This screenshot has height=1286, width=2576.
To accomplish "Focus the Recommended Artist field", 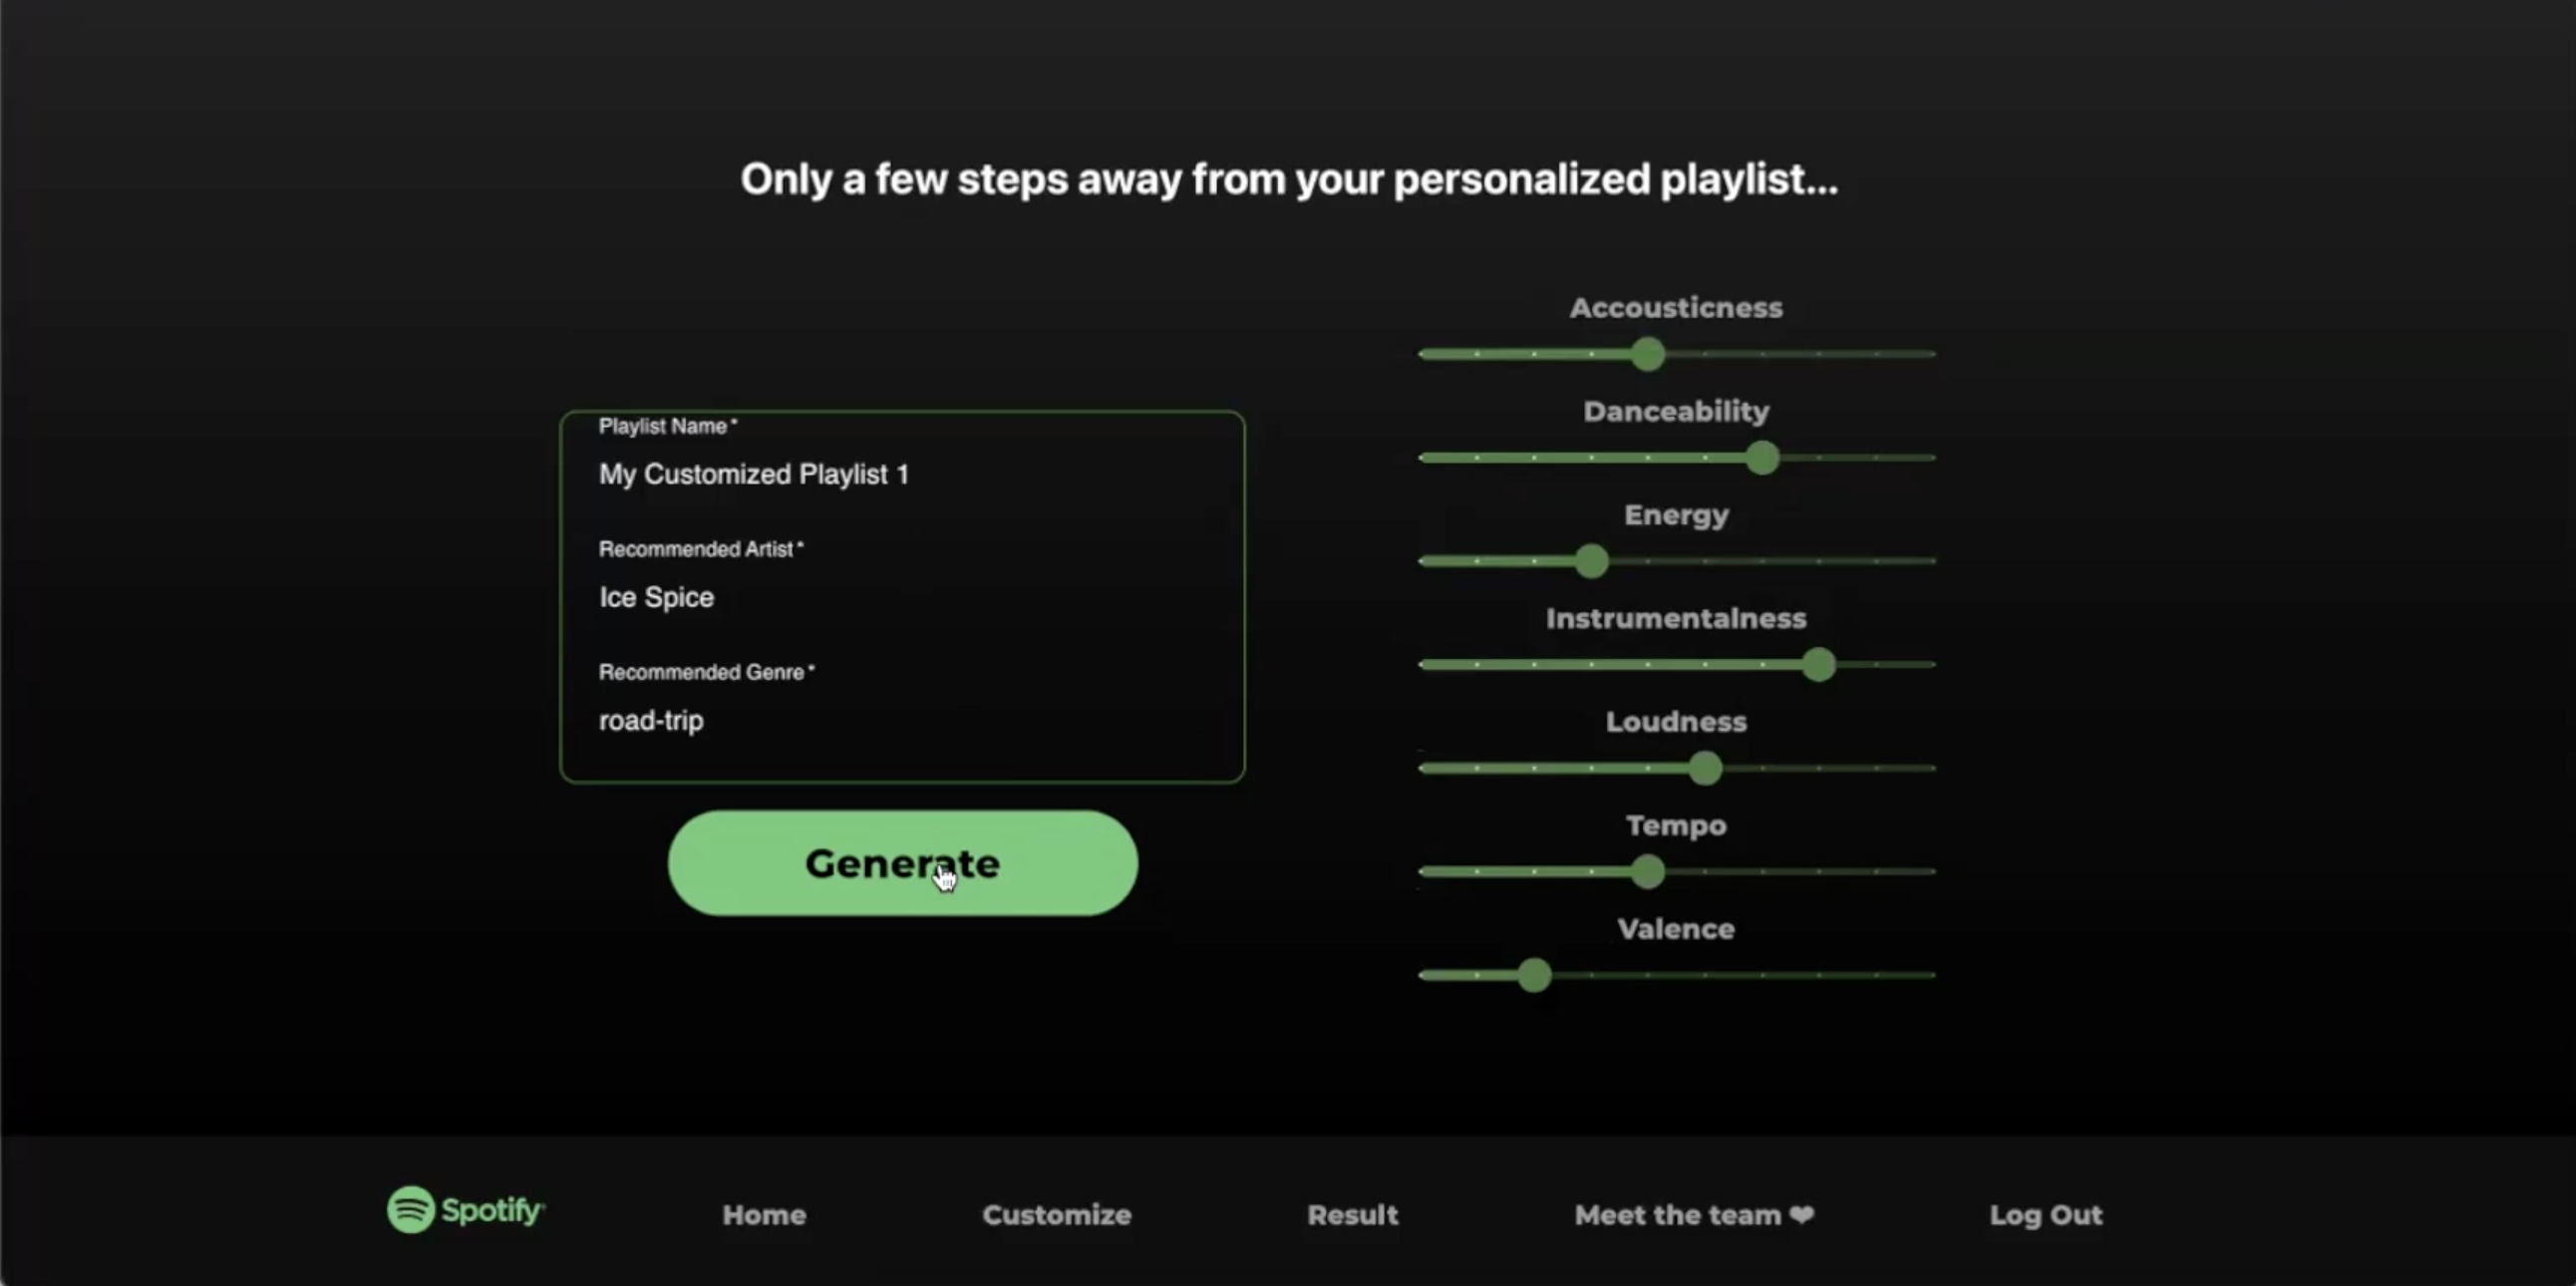I will [900, 597].
